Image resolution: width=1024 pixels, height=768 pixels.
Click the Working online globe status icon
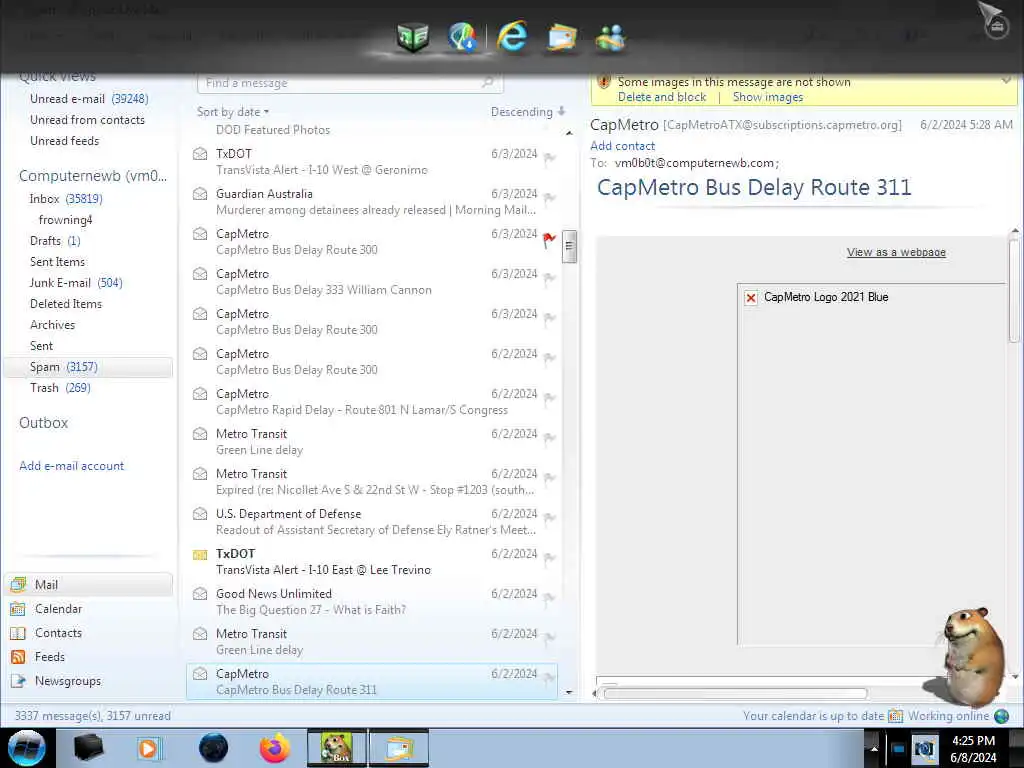pos(1001,716)
